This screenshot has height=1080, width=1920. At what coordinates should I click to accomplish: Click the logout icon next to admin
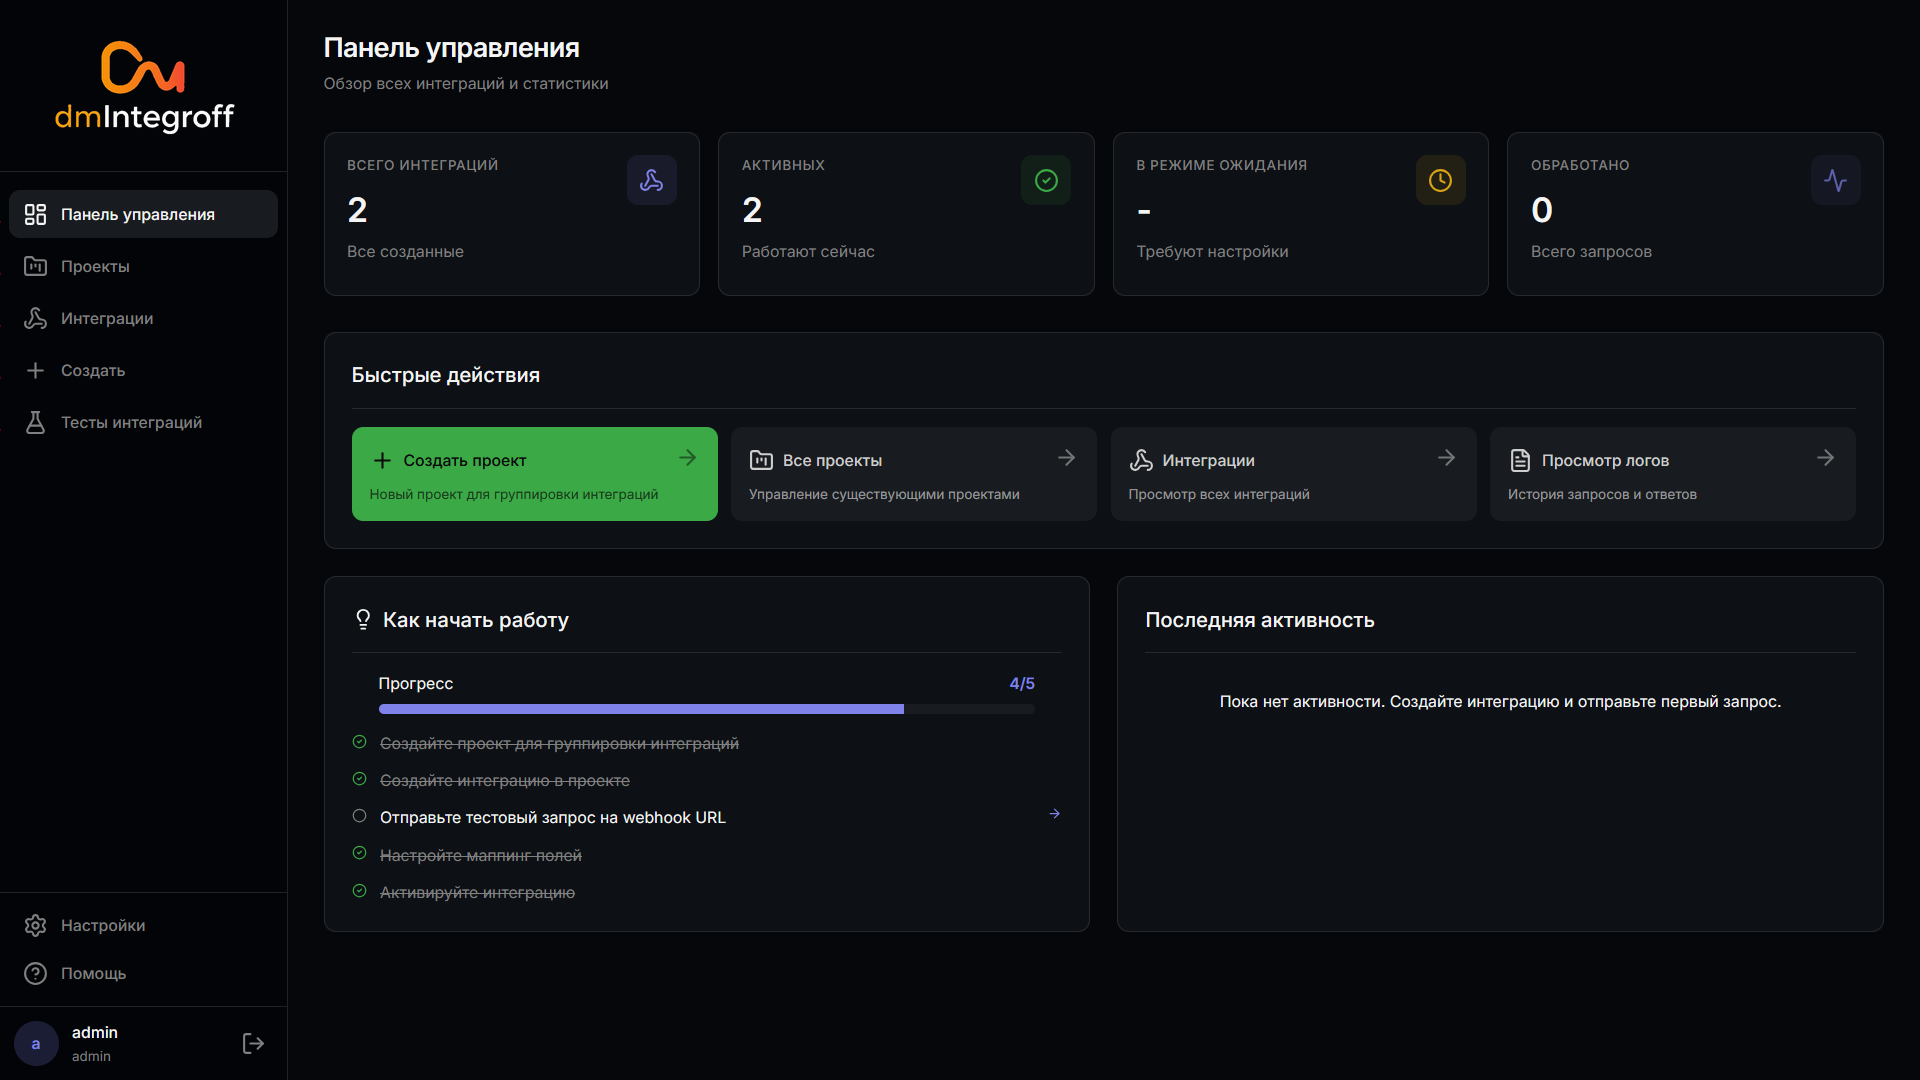tap(253, 1043)
